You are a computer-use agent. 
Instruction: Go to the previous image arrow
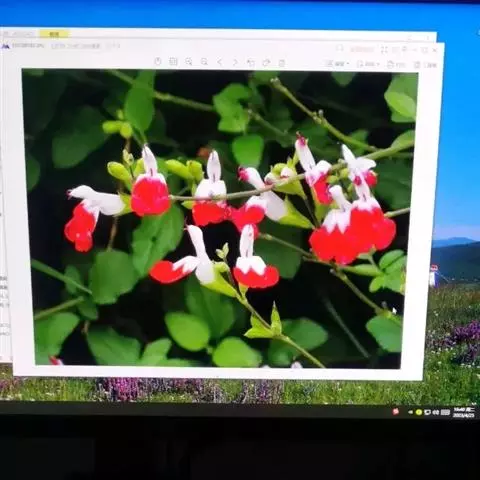click(220, 62)
